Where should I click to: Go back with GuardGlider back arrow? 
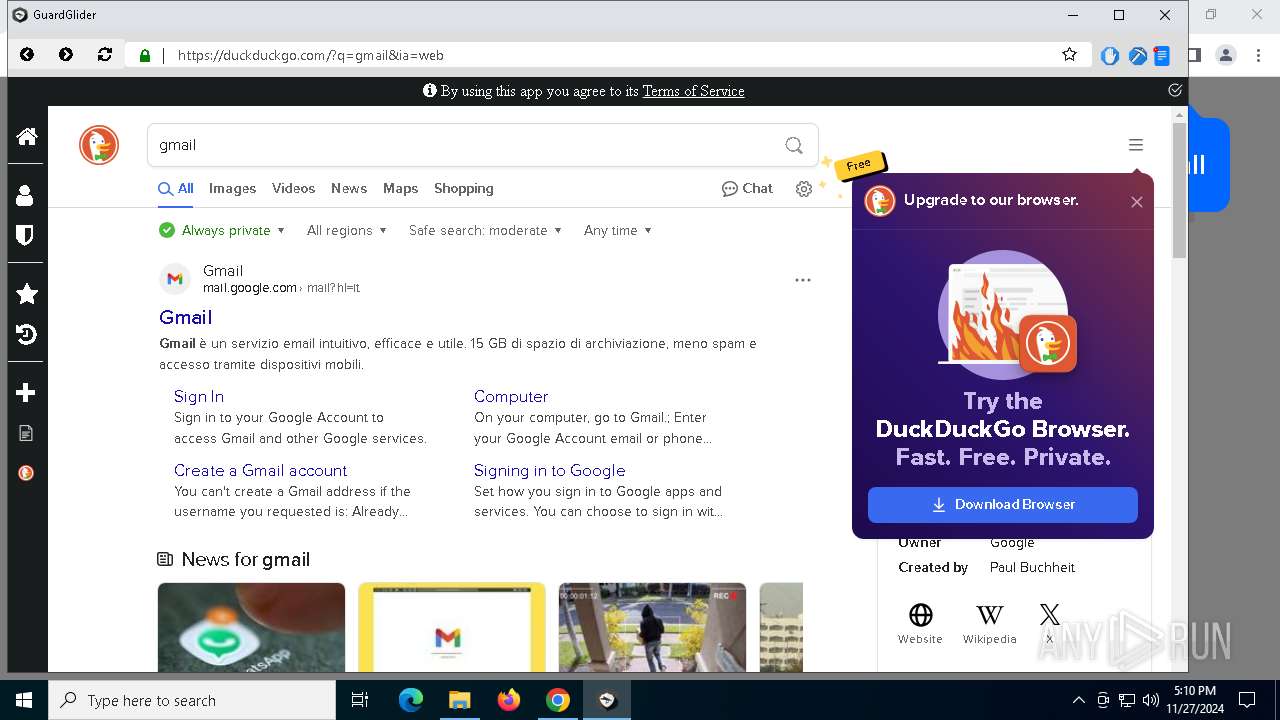tap(27, 55)
